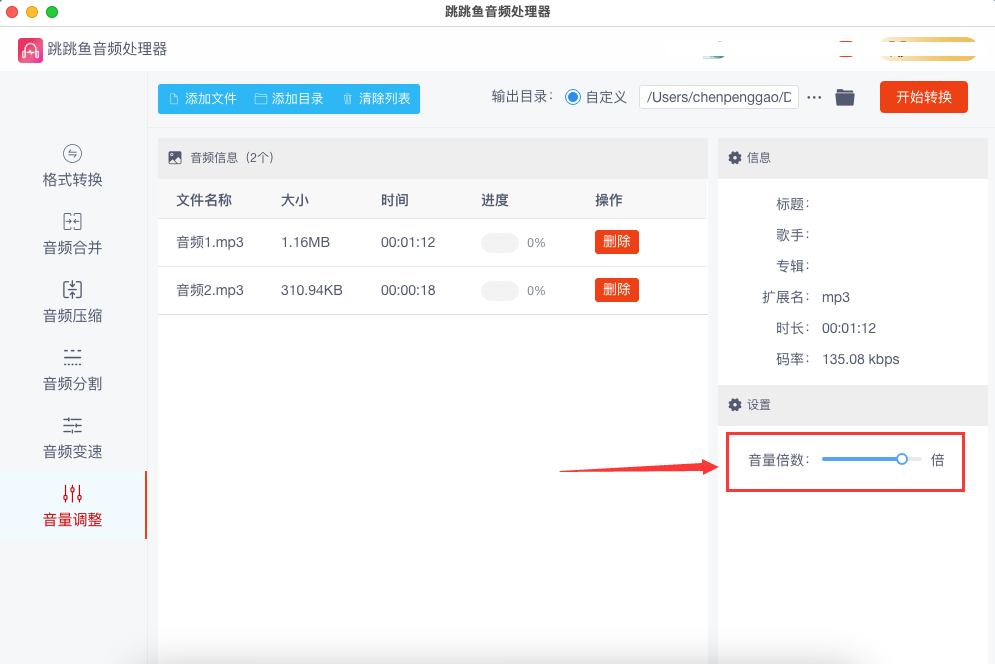This screenshot has width=995, height=664.
Task: Open output folder via folder icon
Action: (845, 97)
